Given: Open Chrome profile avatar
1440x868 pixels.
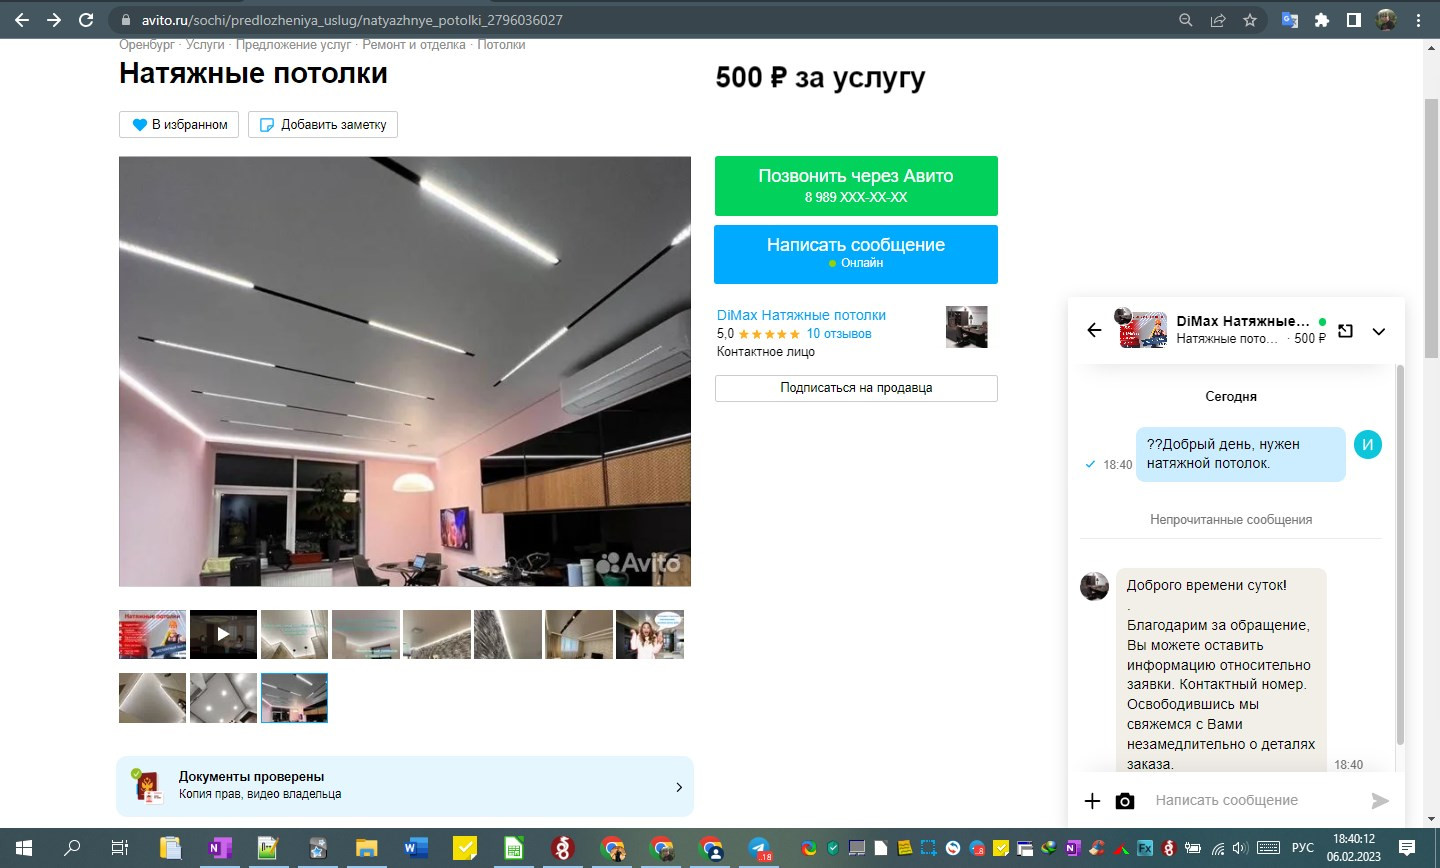Looking at the screenshot, I should point(1386,20).
